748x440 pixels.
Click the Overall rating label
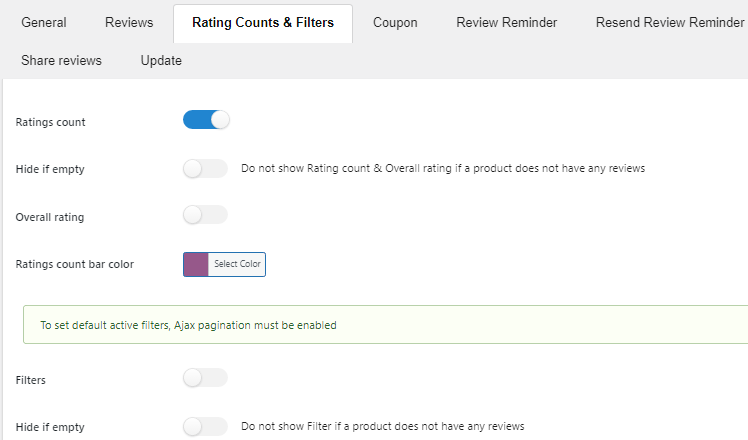point(50,217)
